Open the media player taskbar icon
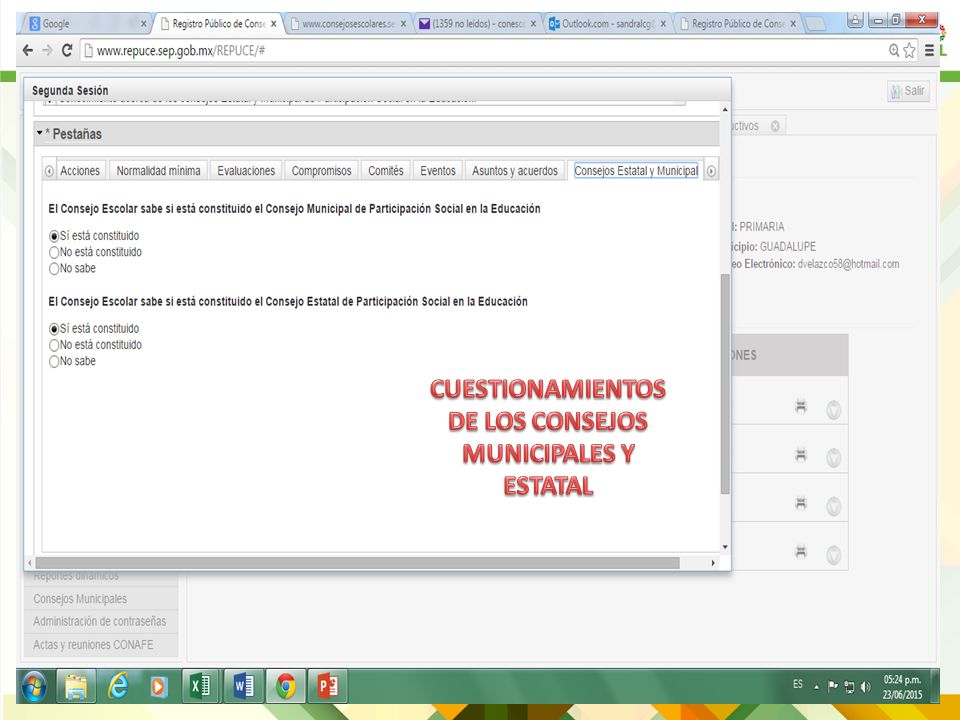The image size is (960, 720). click(x=158, y=686)
